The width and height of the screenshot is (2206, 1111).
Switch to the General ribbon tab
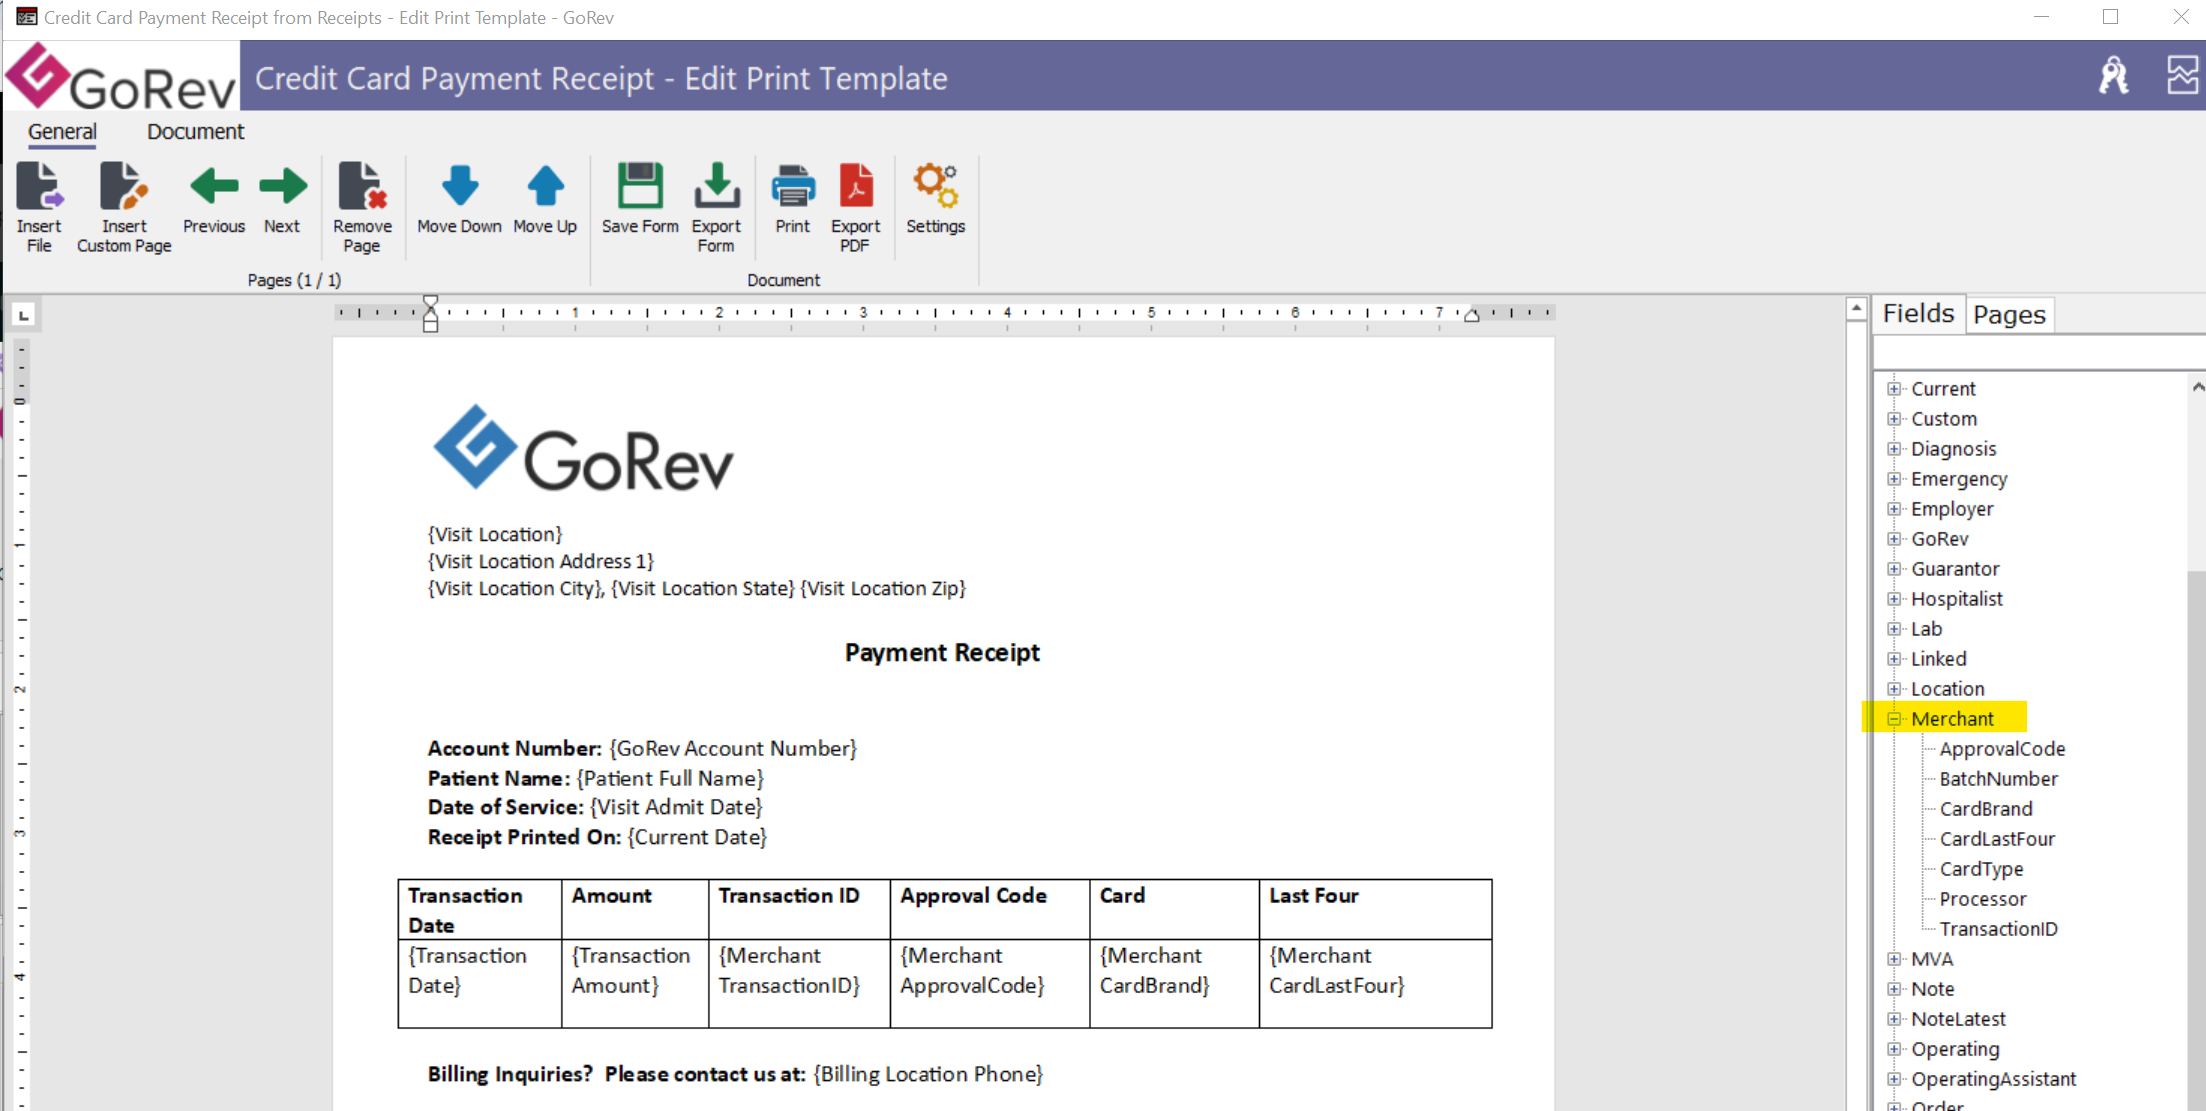coord(62,132)
